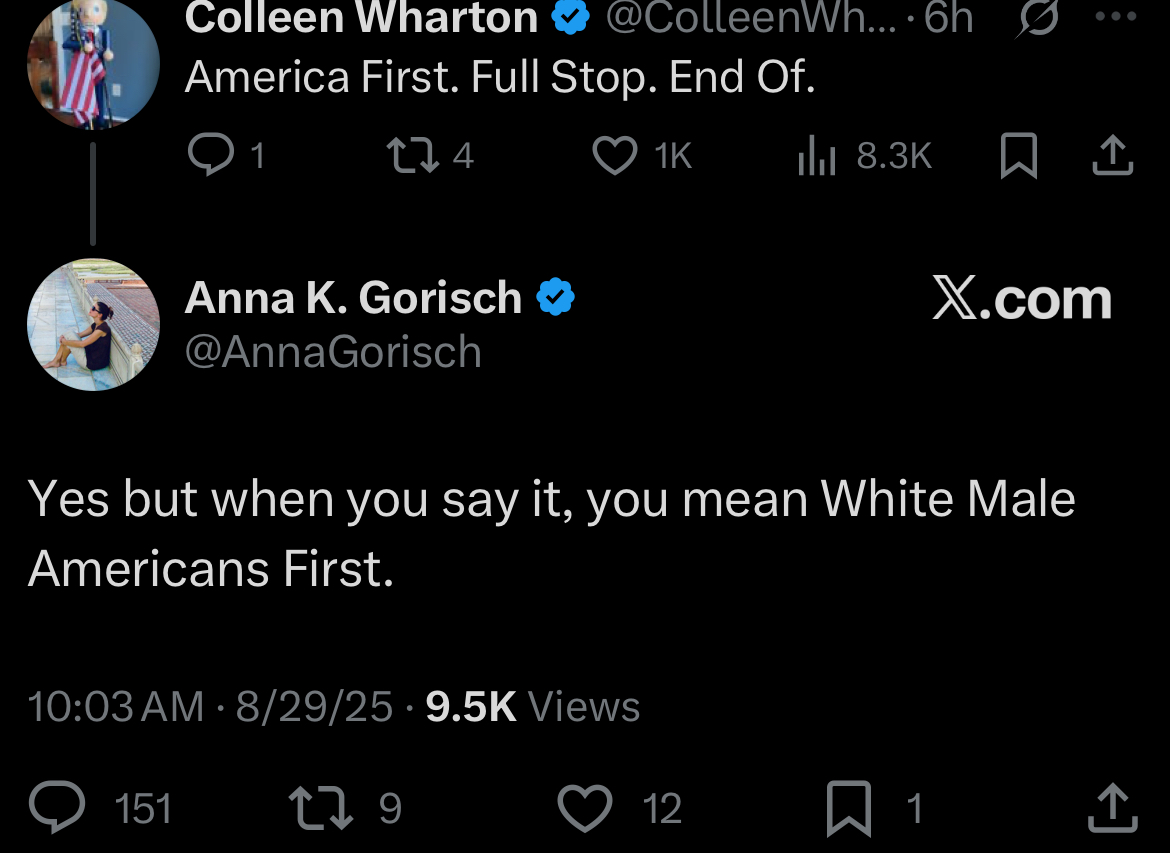Open Colleen Wharton's profile picture
This screenshot has height=853, width=1170.
pyautogui.click(x=93, y=65)
